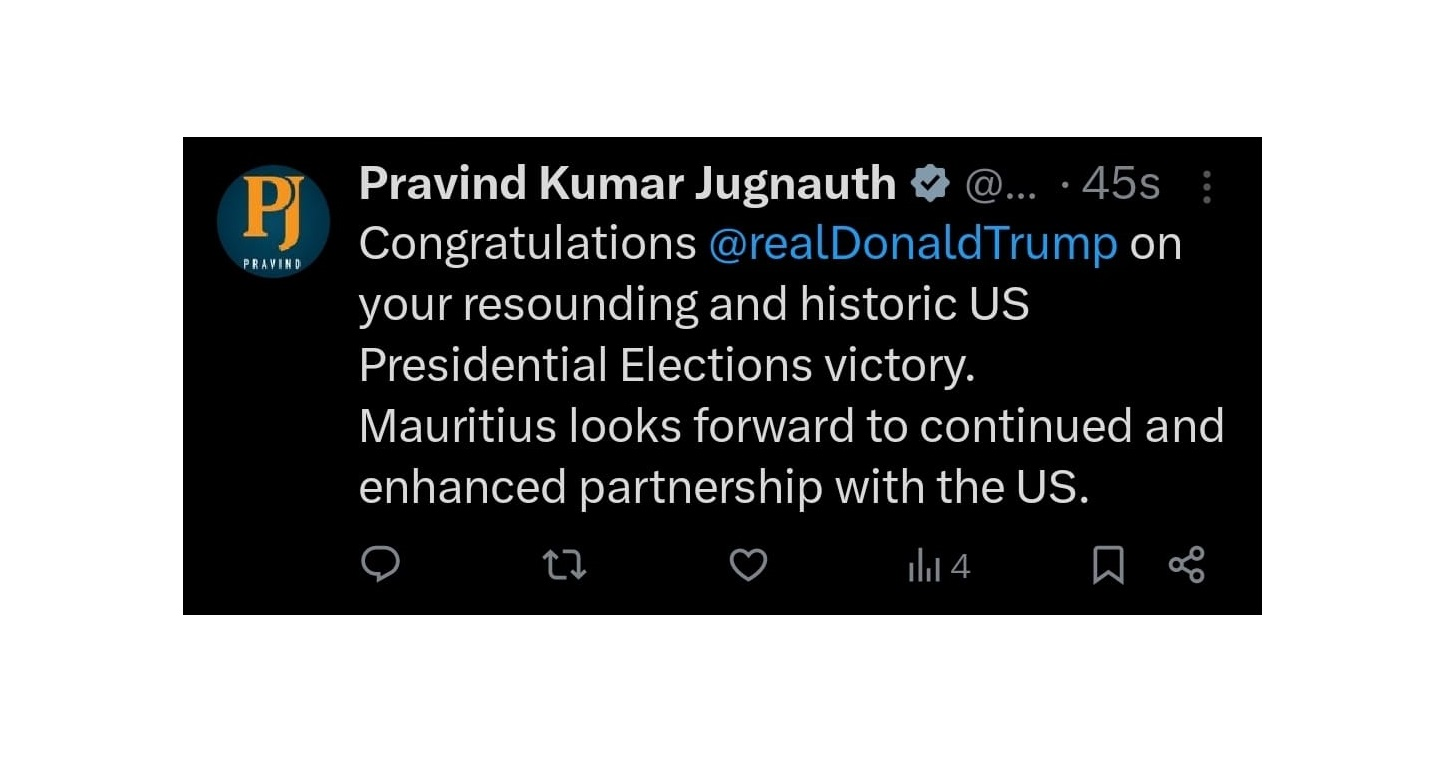Click the PRAVIND caption inside the avatar

(273, 264)
